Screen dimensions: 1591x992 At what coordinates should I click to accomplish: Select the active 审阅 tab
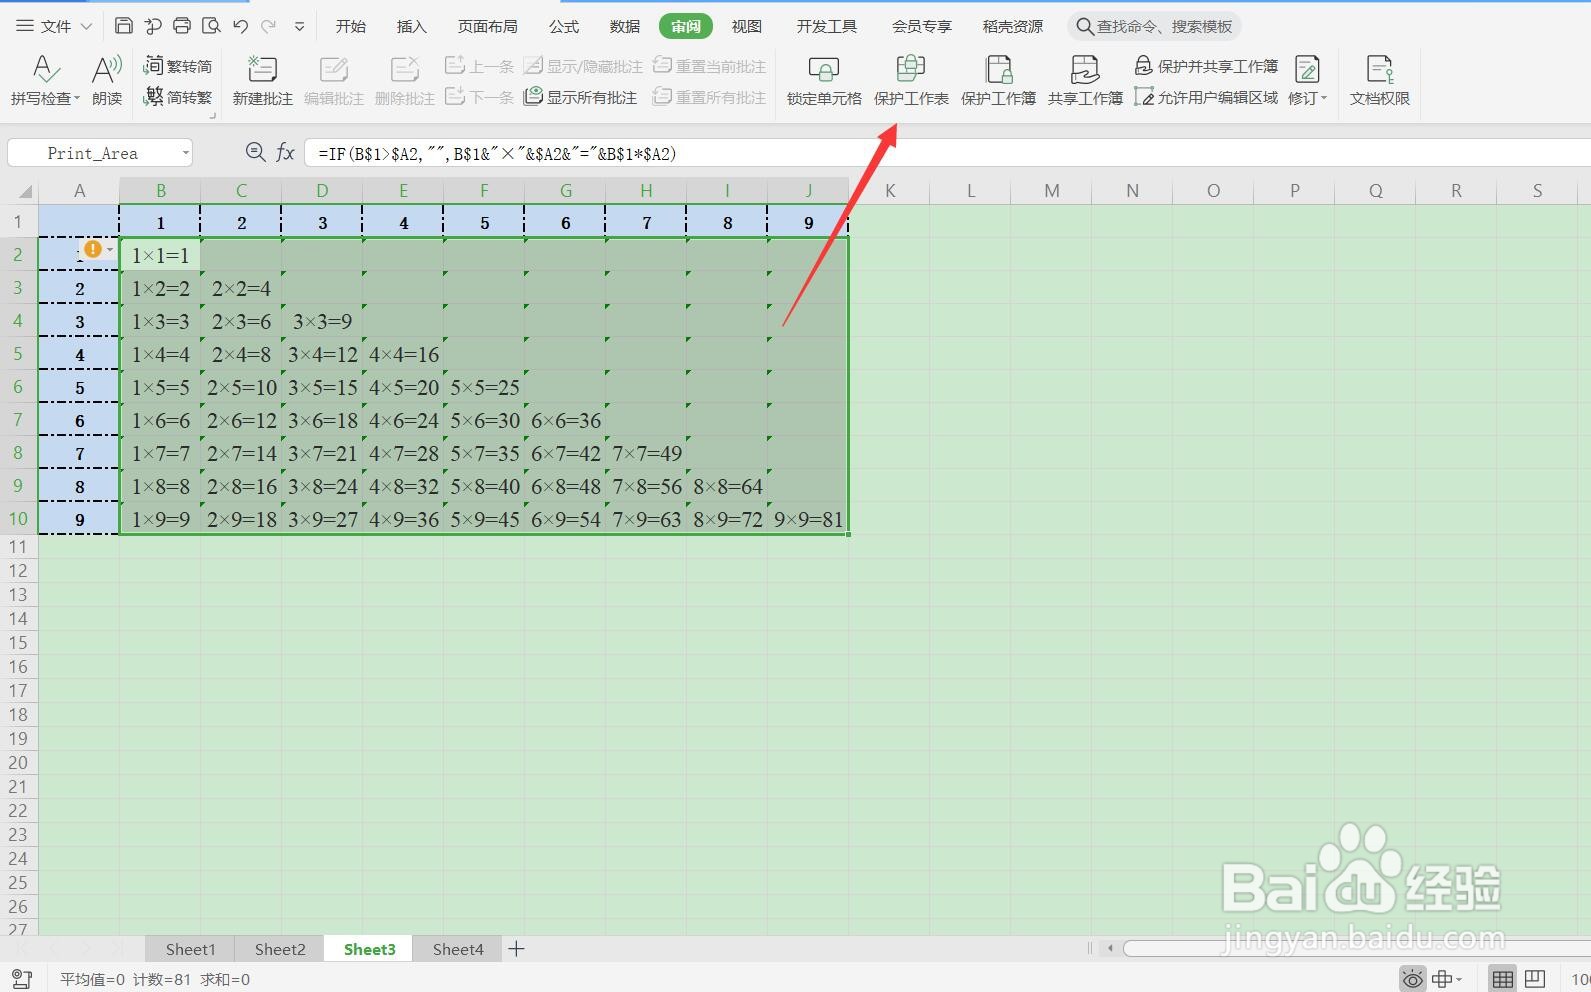point(686,26)
